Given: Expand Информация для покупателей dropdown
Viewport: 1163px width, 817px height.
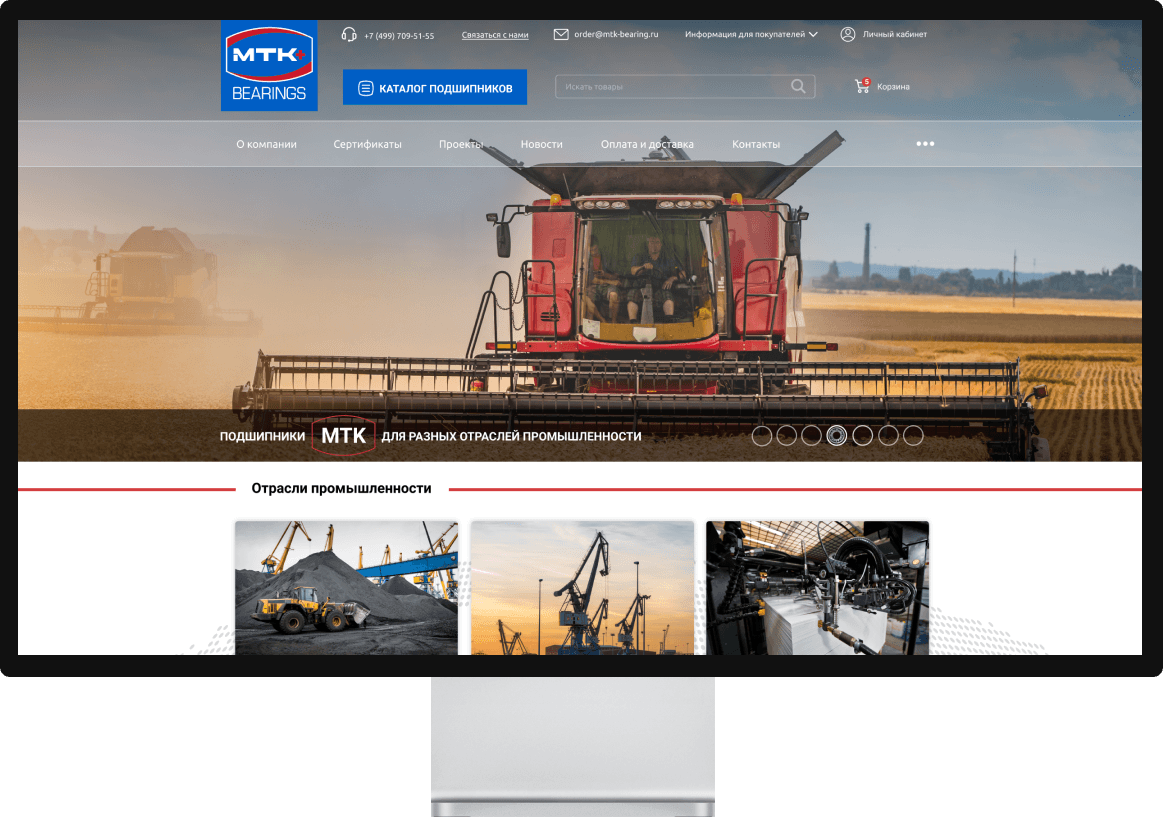Looking at the screenshot, I should pos(751,34).
